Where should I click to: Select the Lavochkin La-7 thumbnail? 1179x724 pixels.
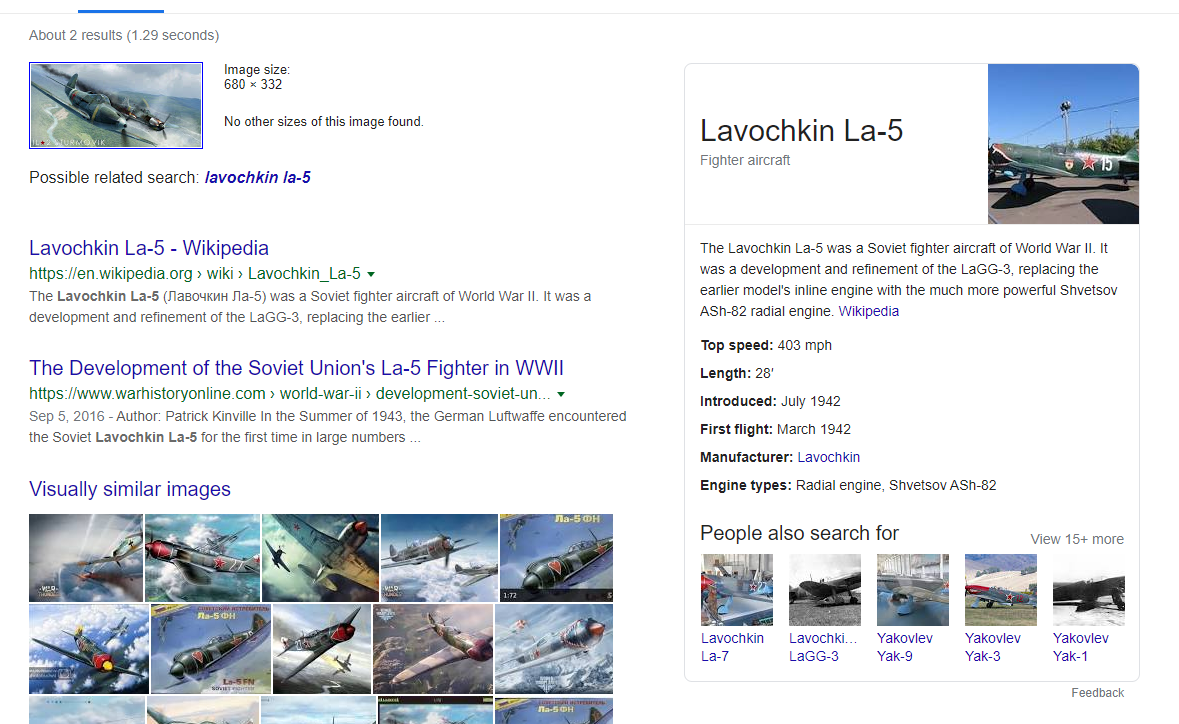click(x=737, y=590)
